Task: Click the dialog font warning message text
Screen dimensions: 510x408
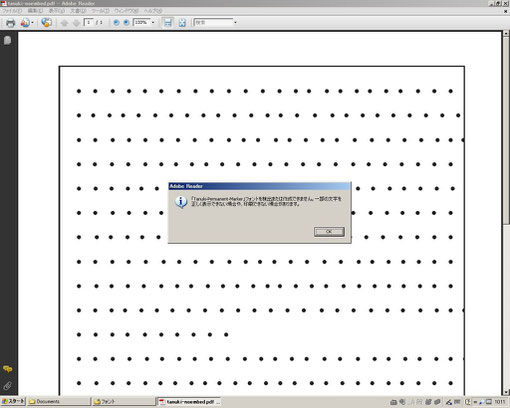Action: pos(266,201)
